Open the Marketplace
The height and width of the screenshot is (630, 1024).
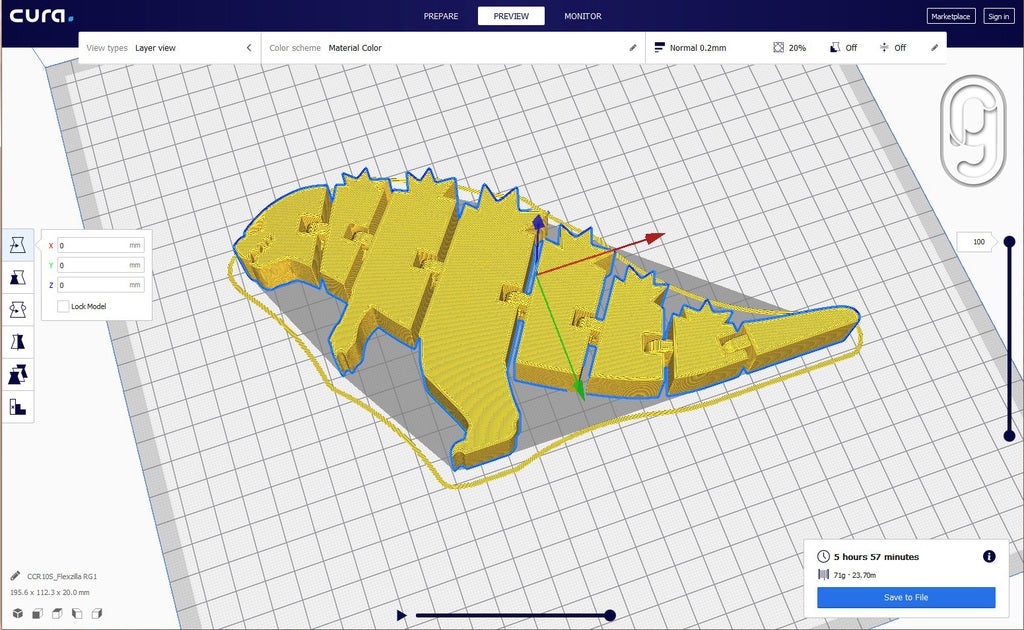(951, 16)
